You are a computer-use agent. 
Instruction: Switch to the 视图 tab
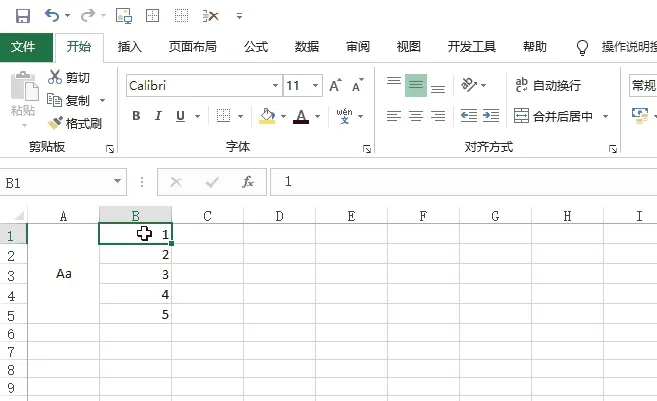click(409, 47)
